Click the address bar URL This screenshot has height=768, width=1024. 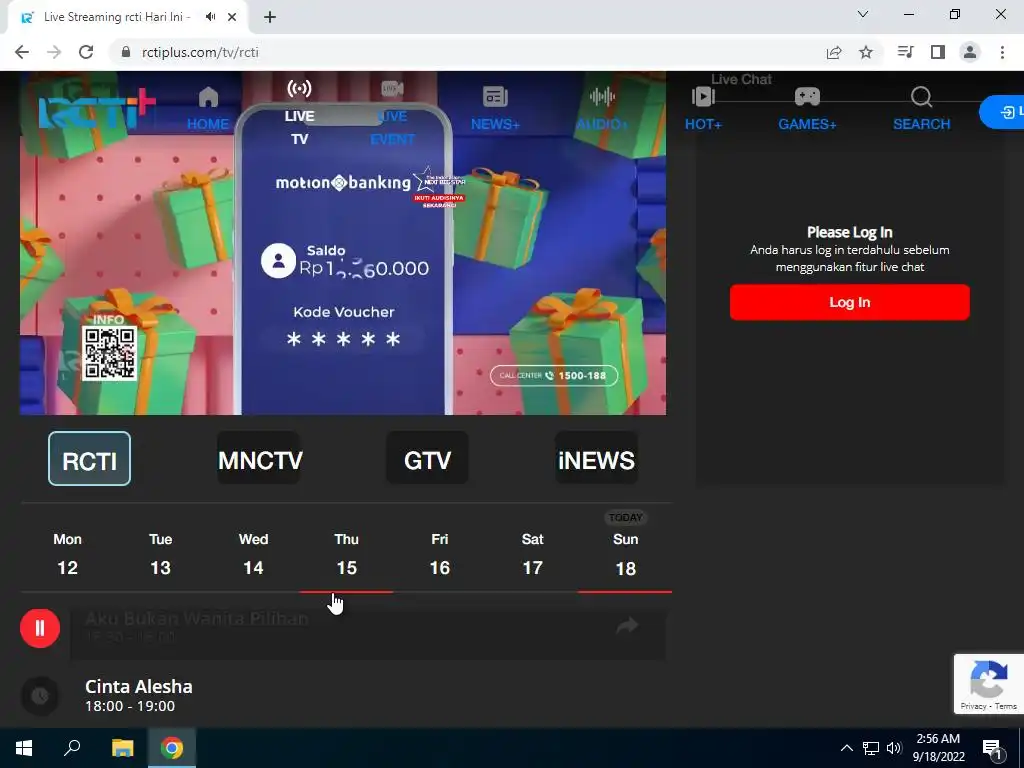tap(200, 52)
